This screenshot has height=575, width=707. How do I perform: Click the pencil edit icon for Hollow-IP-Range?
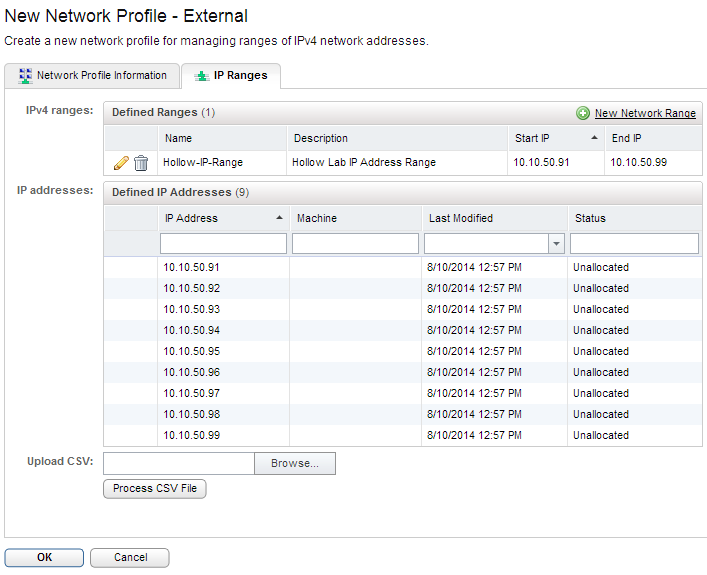pyautogui.click(x=121, y=162)
